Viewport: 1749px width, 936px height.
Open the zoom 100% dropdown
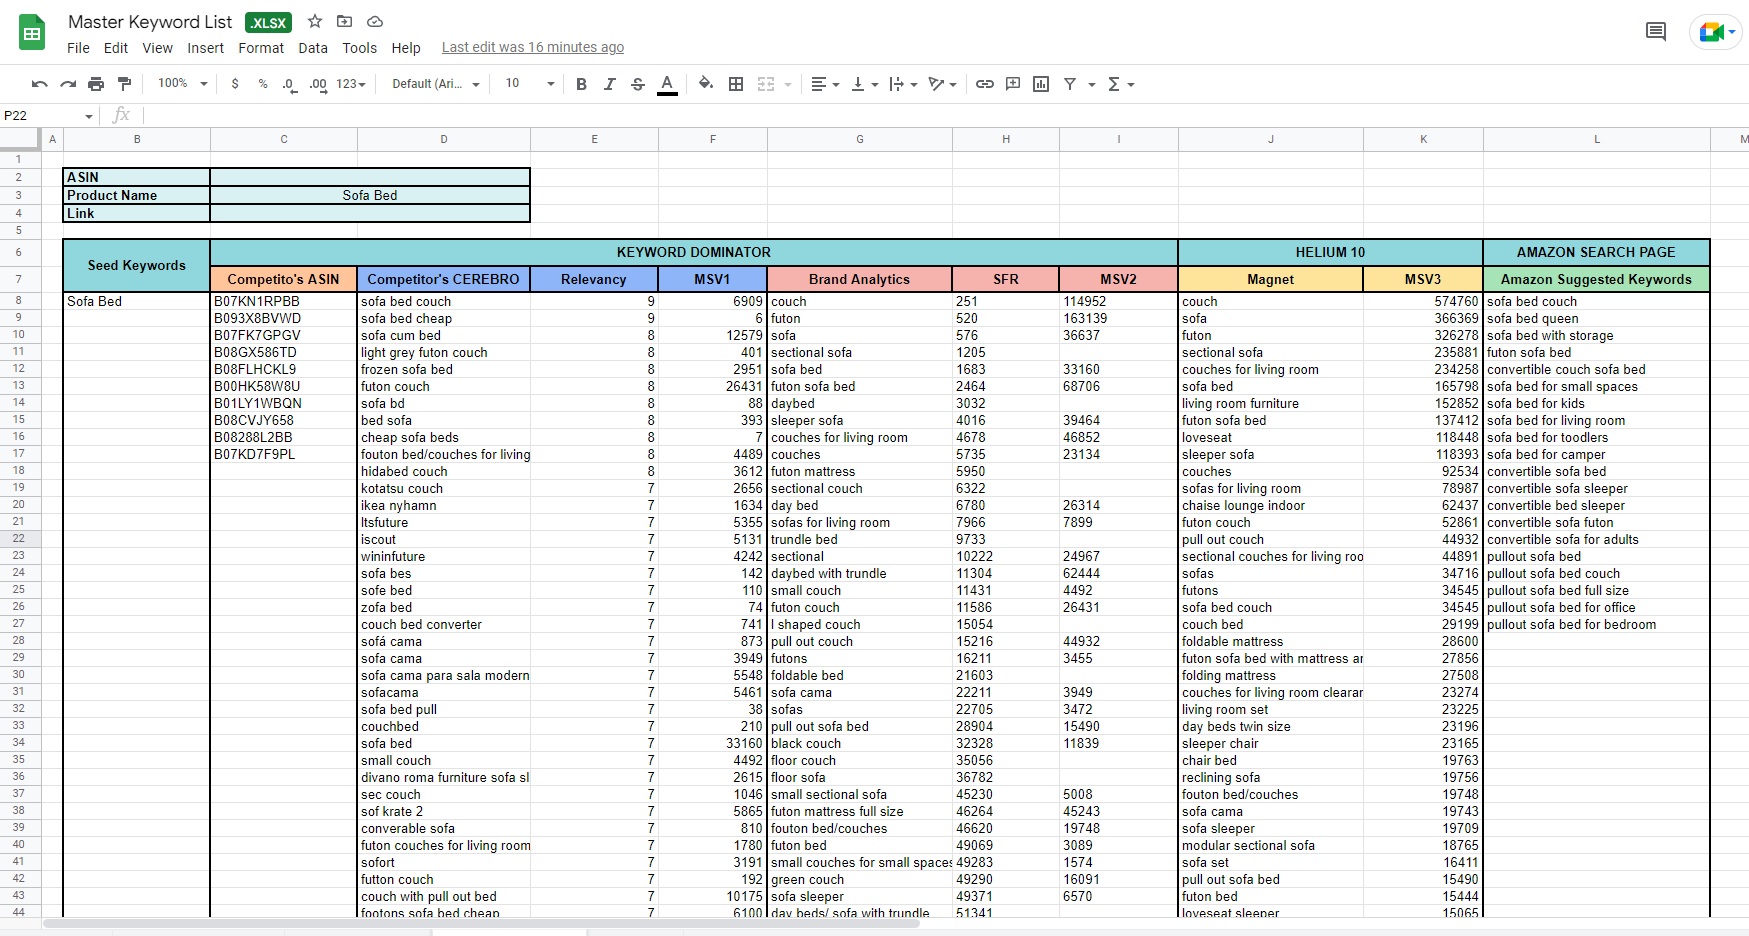[x=183, y=84]
